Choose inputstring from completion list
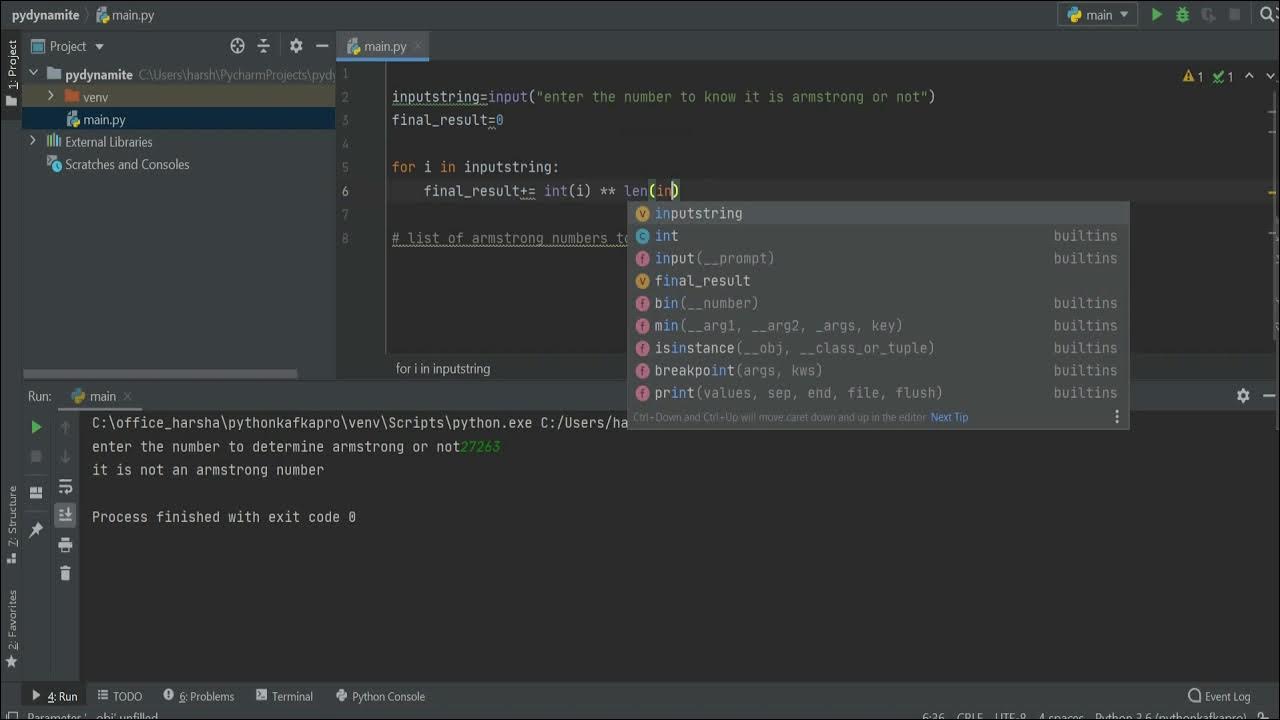The height and width of the screenshot is (720, 1280). (878, 213)
